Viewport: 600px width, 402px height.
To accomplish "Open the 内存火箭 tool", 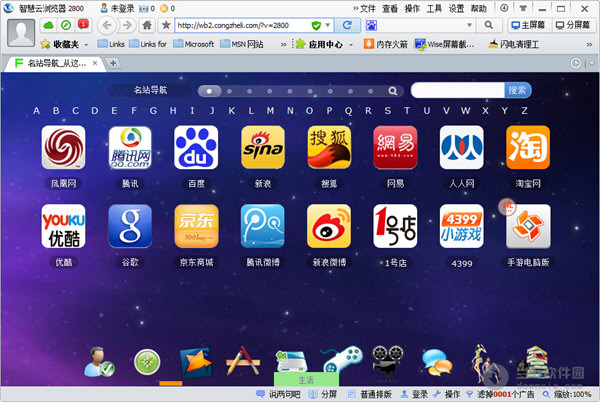I will click(x=386, y=44).
